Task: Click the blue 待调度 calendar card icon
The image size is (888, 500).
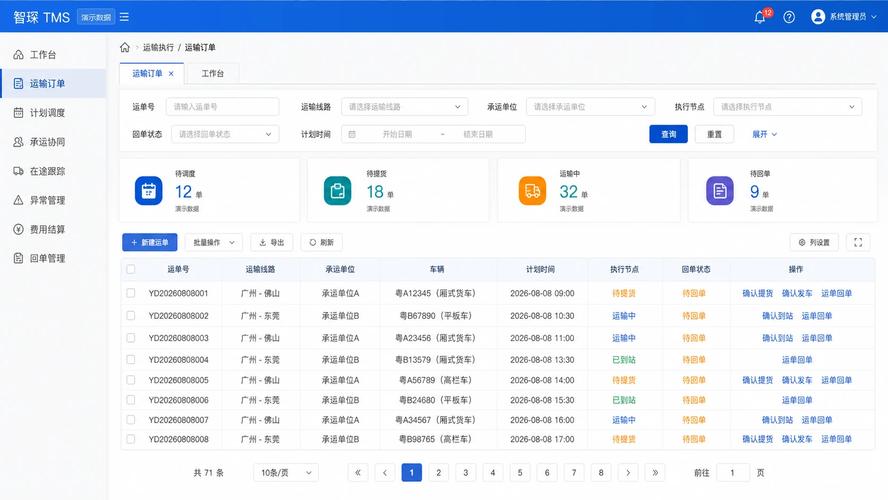Action: click(x=148, y=191)
